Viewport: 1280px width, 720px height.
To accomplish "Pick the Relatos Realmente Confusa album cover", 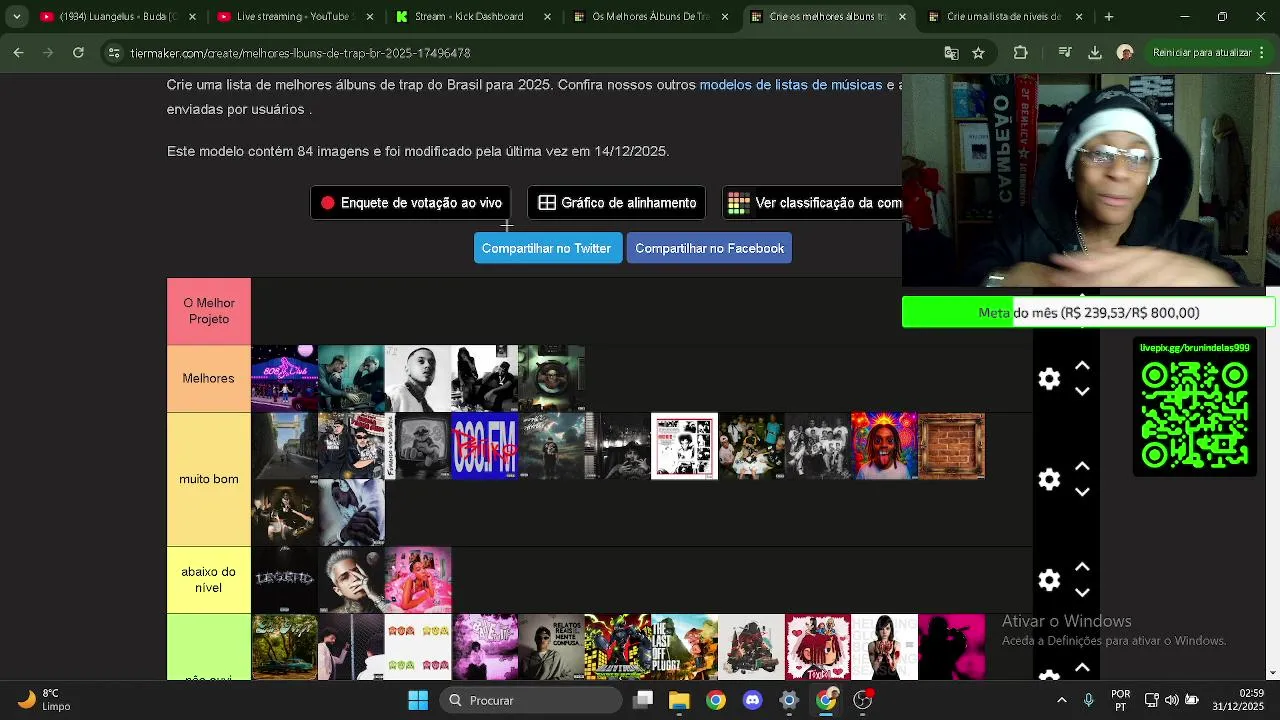I will 551,647.
